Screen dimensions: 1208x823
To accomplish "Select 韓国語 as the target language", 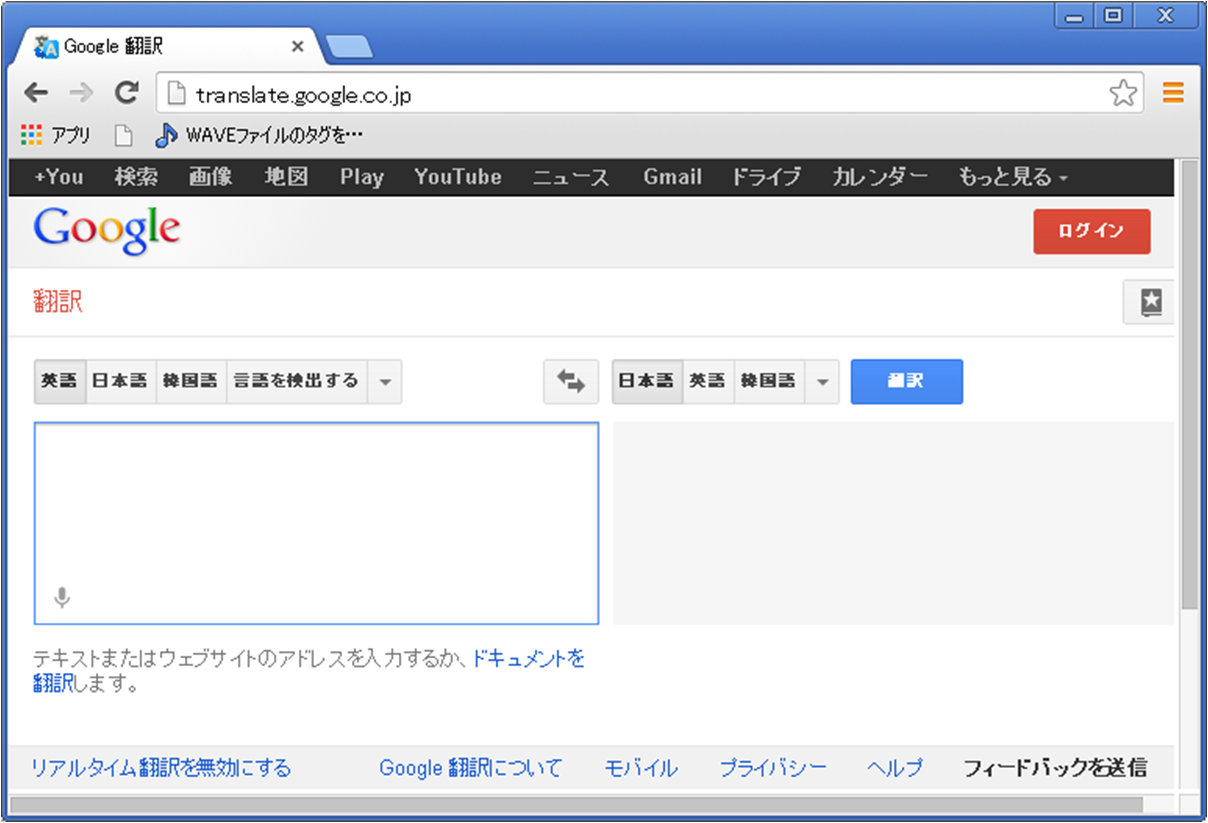I will click(x=768, y=381).
